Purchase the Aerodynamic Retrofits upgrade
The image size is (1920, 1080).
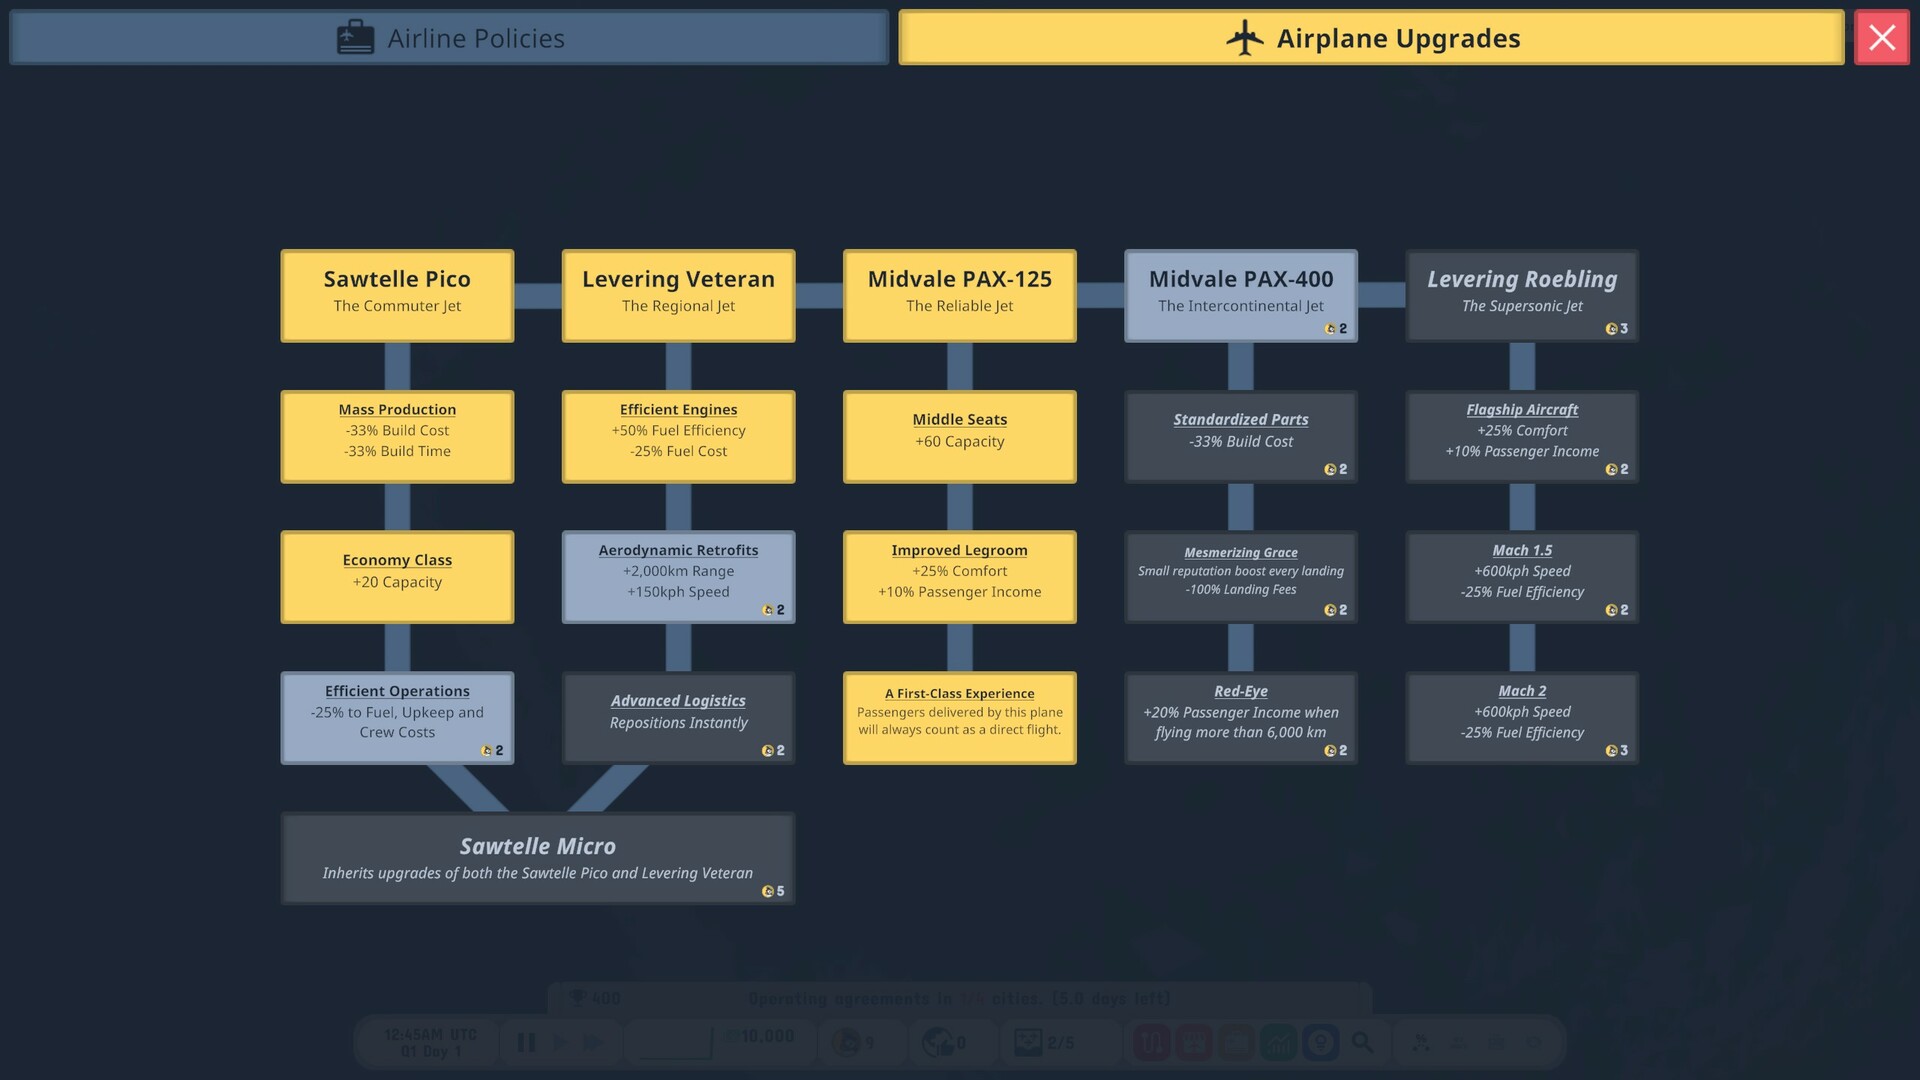(x=678, y=576)
